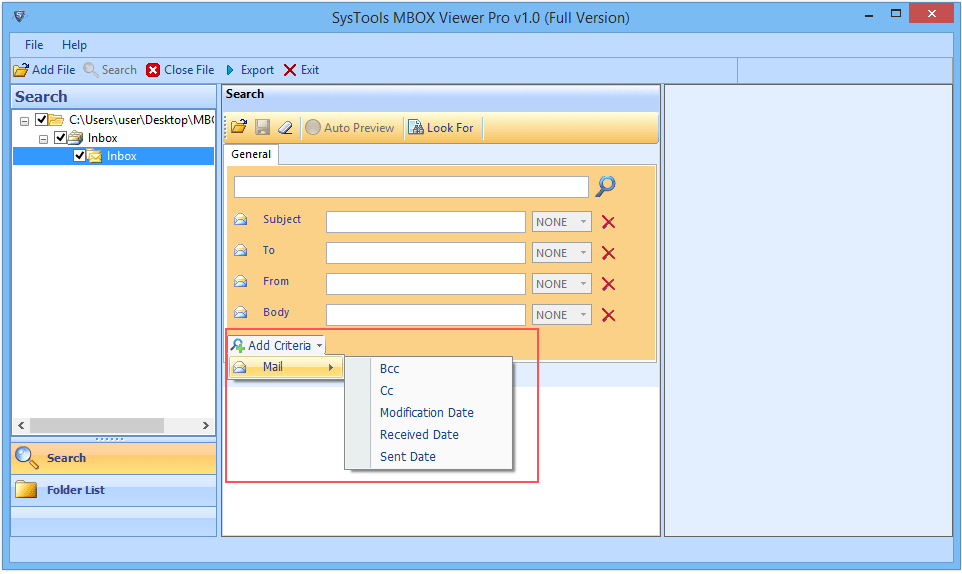The image size is (962, 574).
Task: Select the parent Inbox folder label
Action: (x=102, y=138)
